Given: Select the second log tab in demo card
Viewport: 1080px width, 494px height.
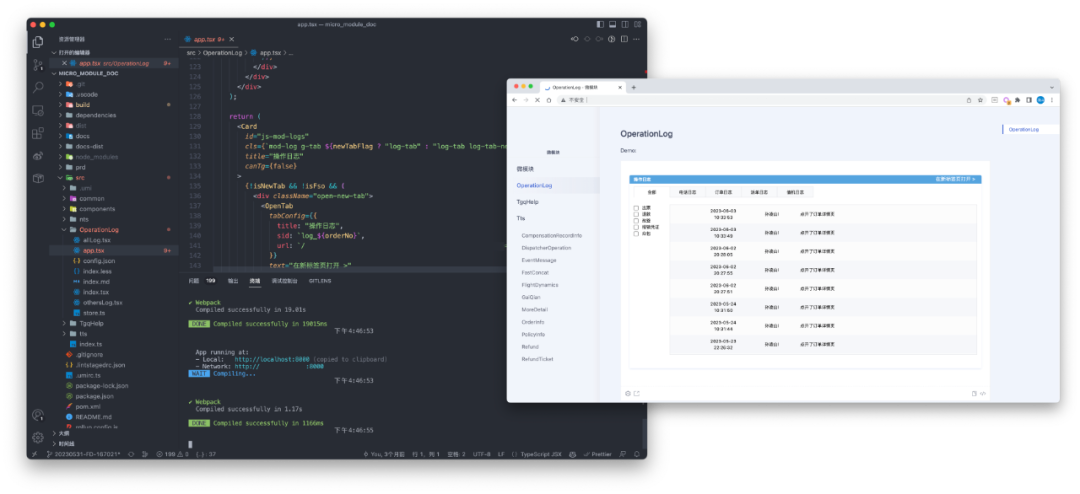Looking at the screenshot, I should pos(687,192).
